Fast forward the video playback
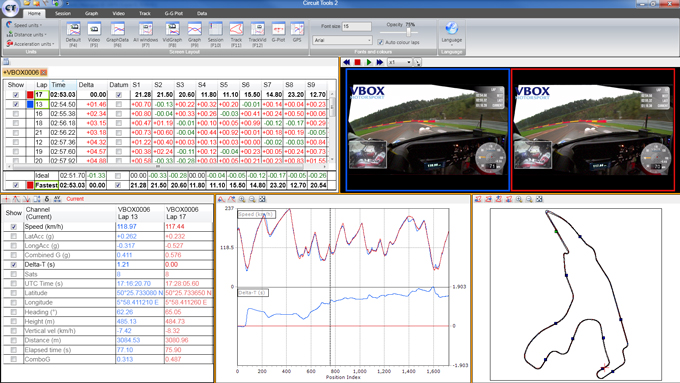Viewport: 680px width, 383px height. pyautogui.click(x=380, y=62)
